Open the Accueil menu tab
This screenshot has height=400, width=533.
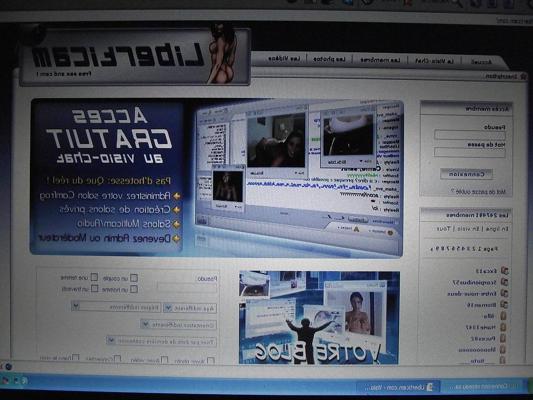(481, 62)
